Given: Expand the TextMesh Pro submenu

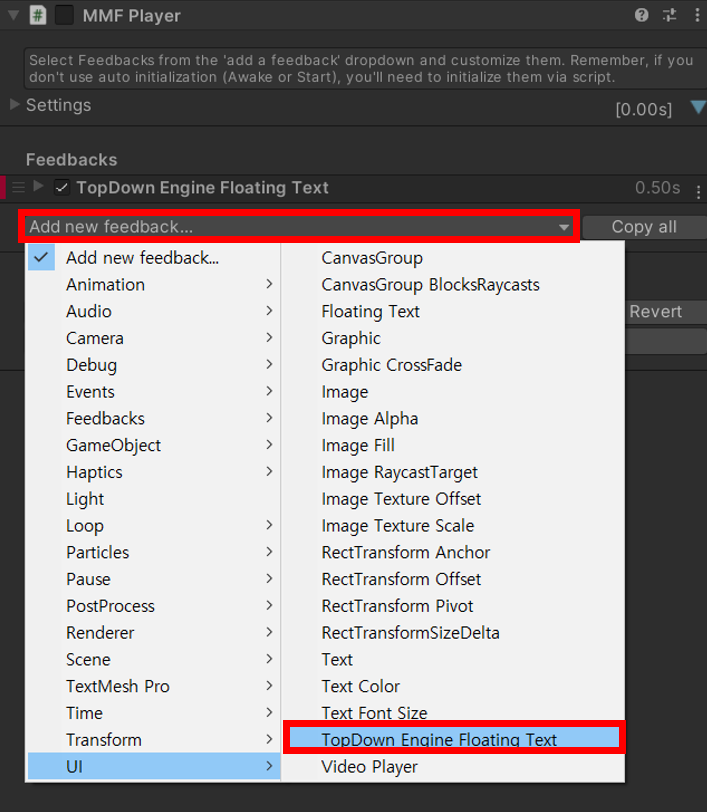Looking at the screenshot, I should pyautogui.click(x=154, y=686).
